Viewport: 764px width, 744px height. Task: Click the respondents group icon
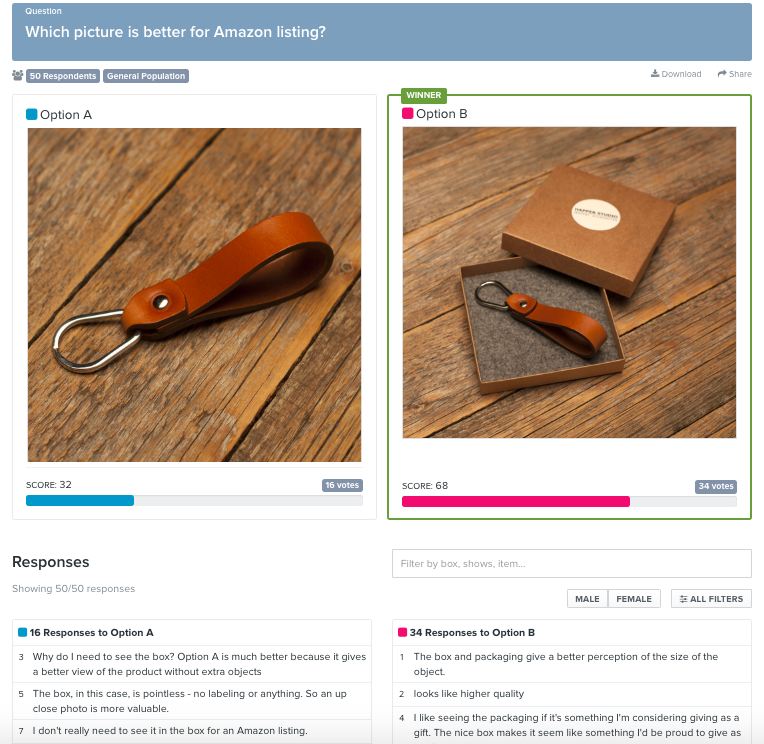tap(18, 76)
